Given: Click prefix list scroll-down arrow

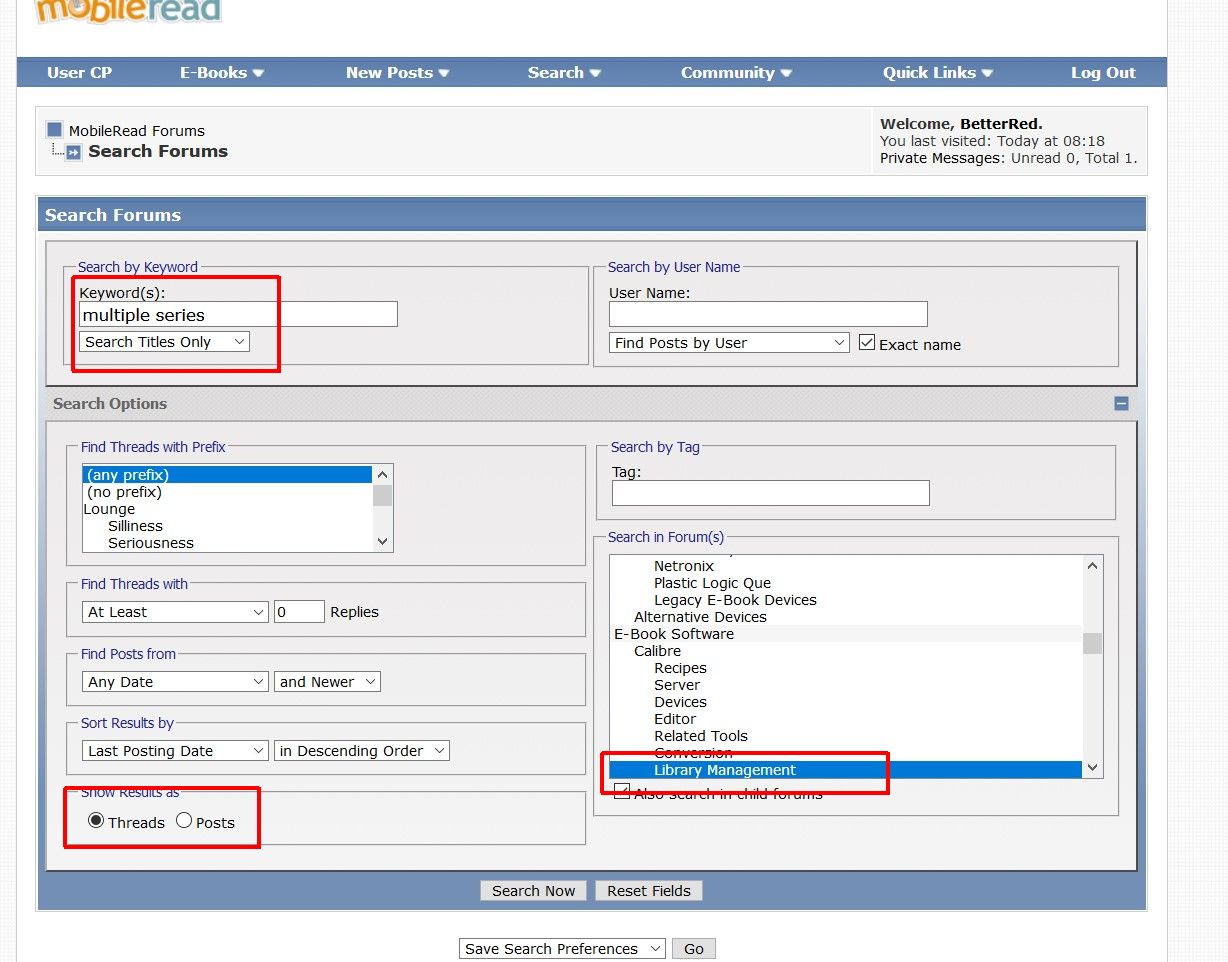Looking at the screenshot, I should (382, 541).
